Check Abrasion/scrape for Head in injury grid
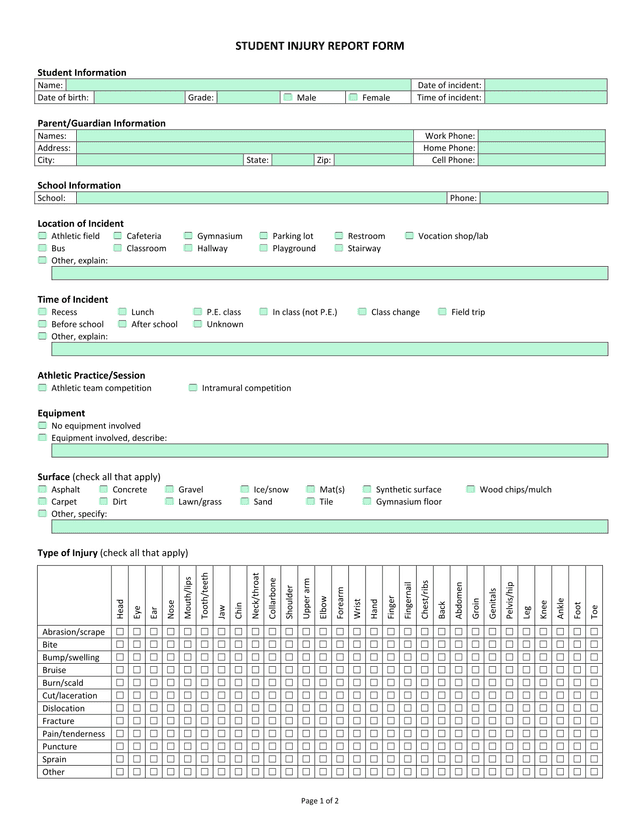Image resolution: width=640 pixels, height=828 pixels. pos(120,632)
